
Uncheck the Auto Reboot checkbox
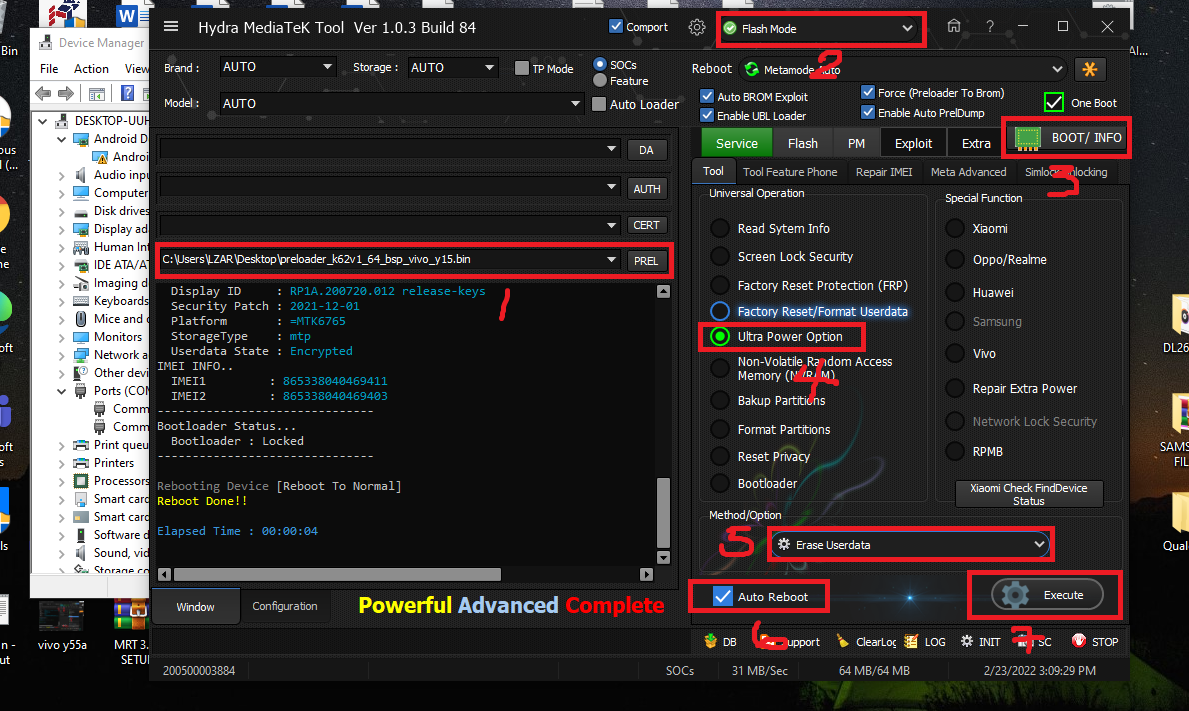(x=723, y=597)
